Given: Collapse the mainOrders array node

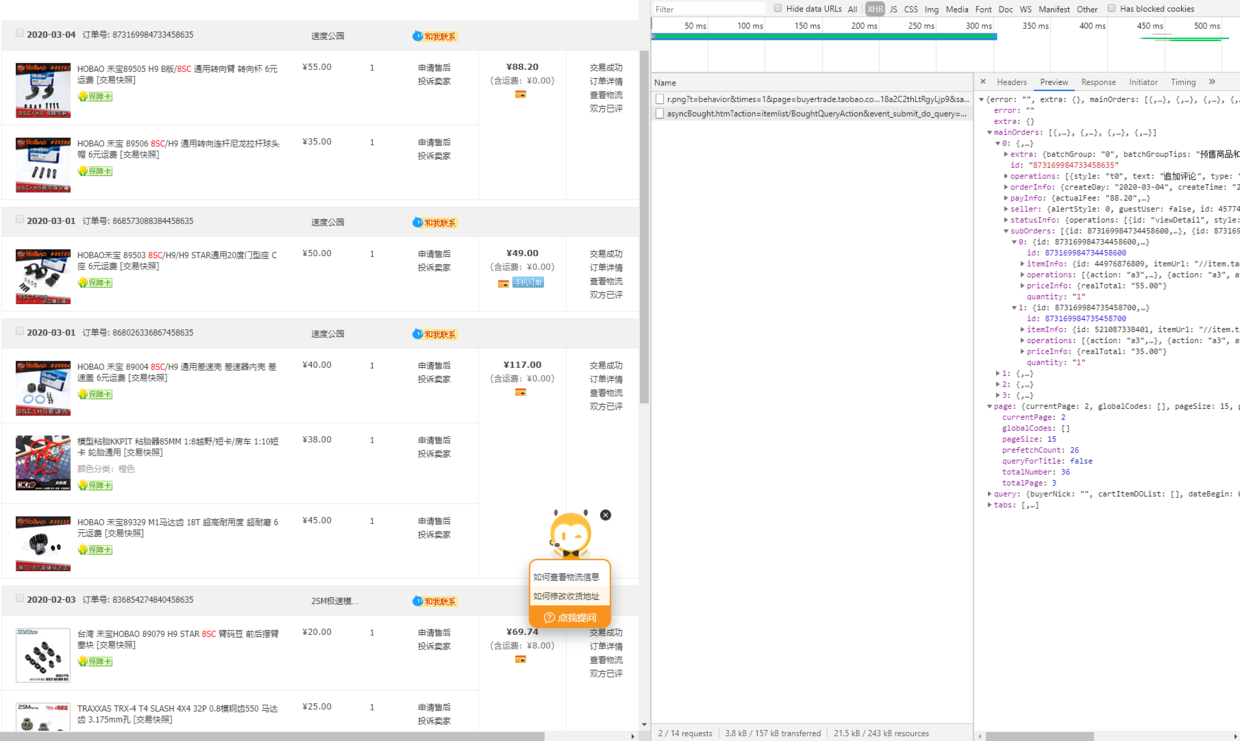Looking at the screenshot, I should 990,132.
